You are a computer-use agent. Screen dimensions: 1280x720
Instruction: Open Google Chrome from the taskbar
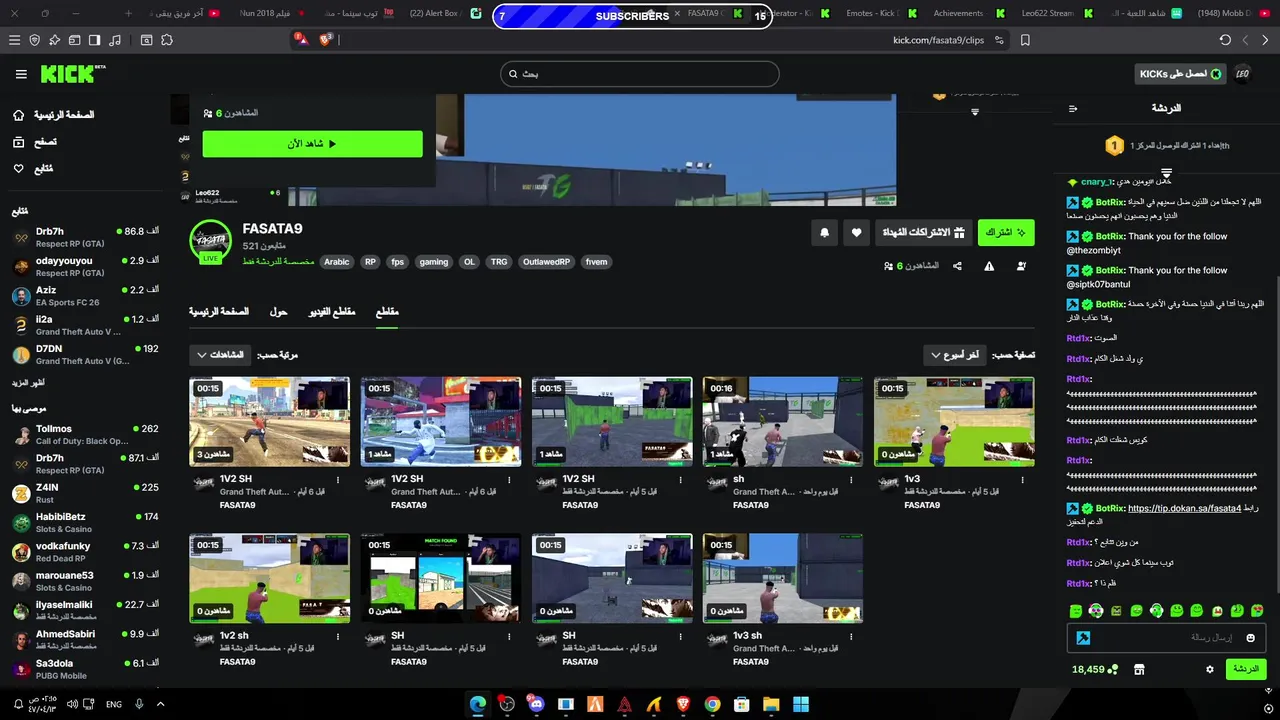click(712, 704)
